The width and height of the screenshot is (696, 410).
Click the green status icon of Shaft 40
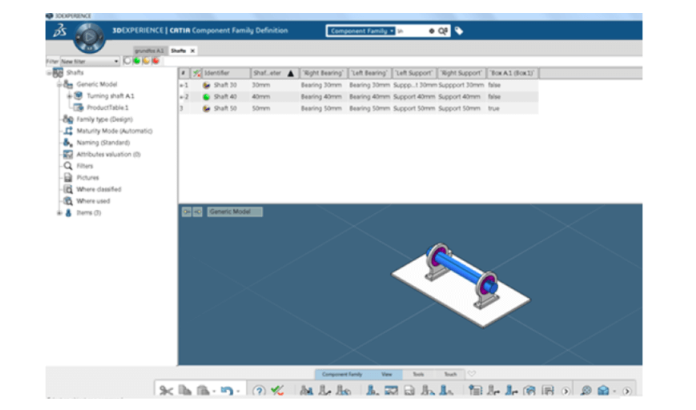coord(206,97)
